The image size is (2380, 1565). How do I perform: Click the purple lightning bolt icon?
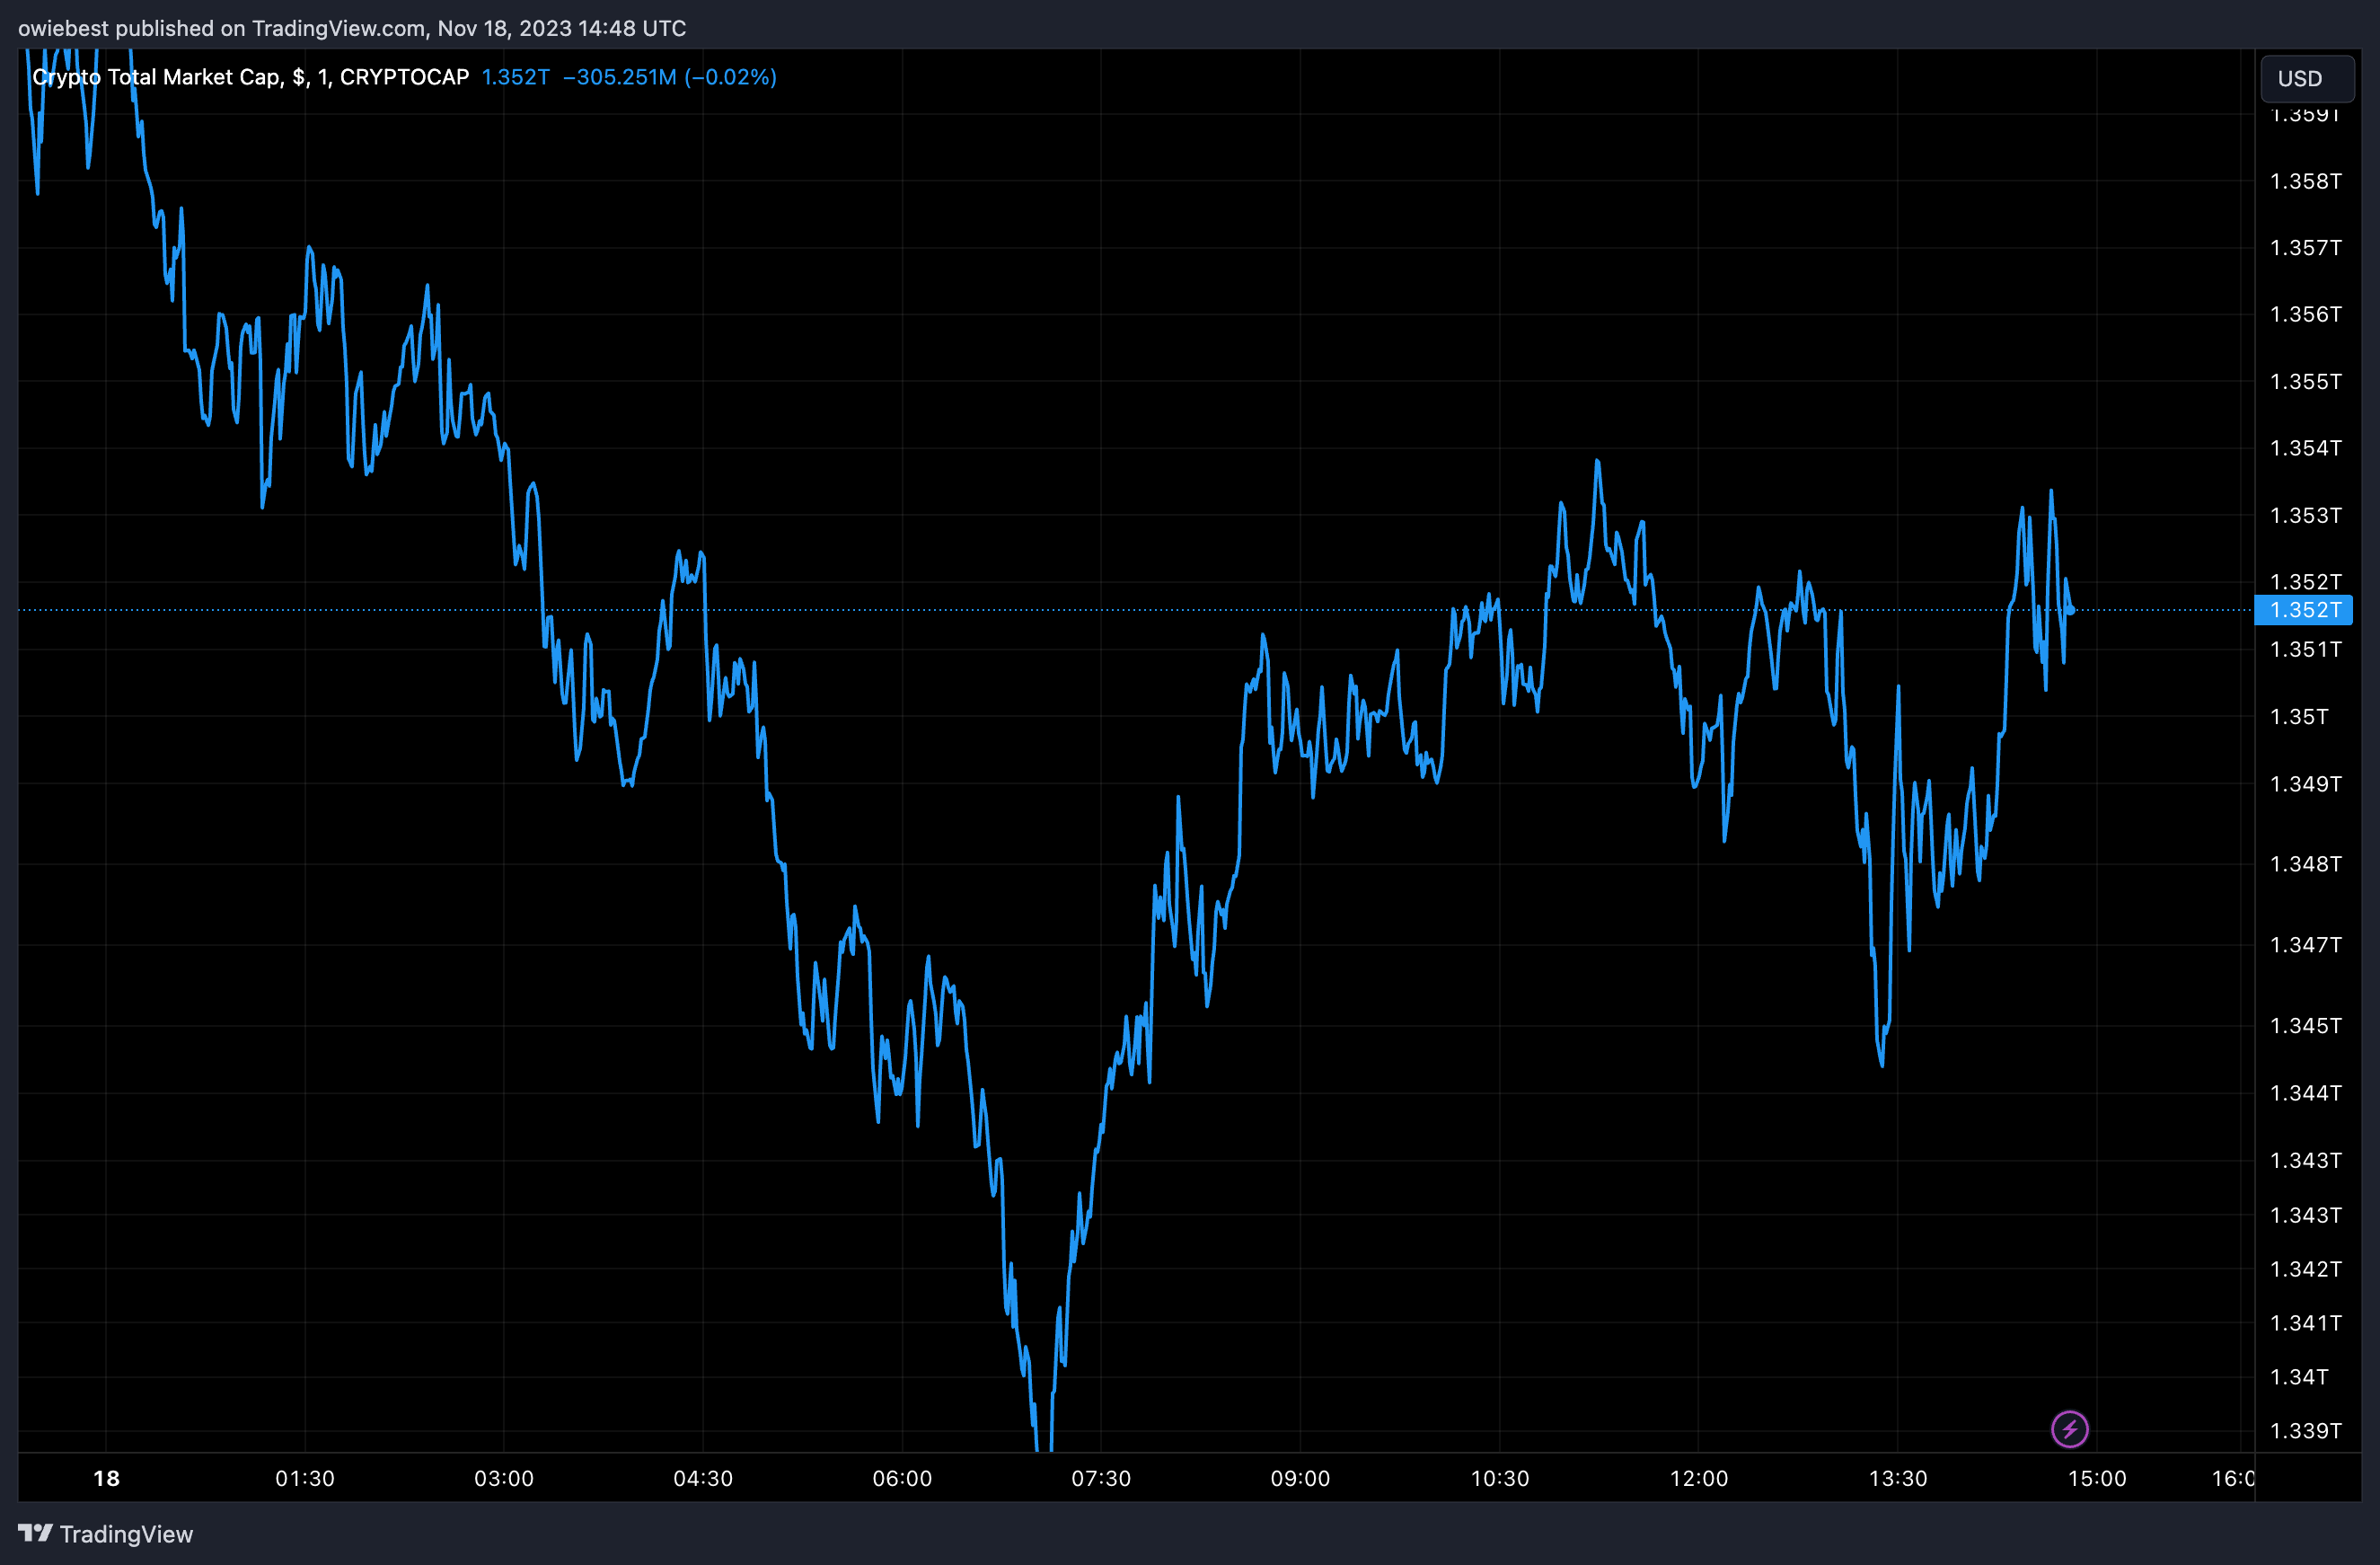[2069, 1429]
